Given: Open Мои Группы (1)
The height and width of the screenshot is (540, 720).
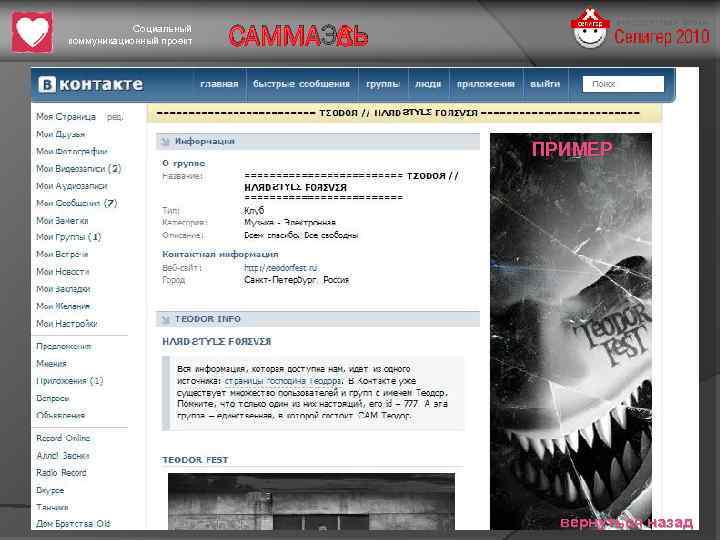Looking at the screenshot, I should (68, 237).
